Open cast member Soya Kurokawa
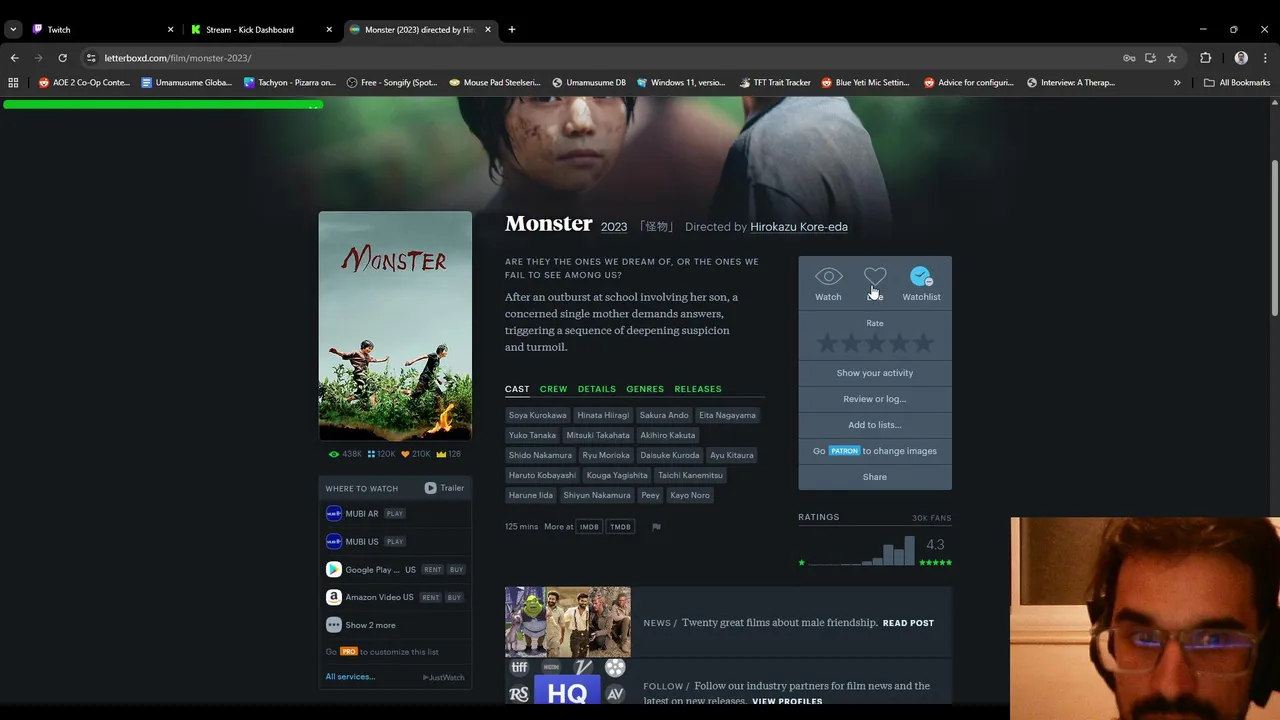 538,415
